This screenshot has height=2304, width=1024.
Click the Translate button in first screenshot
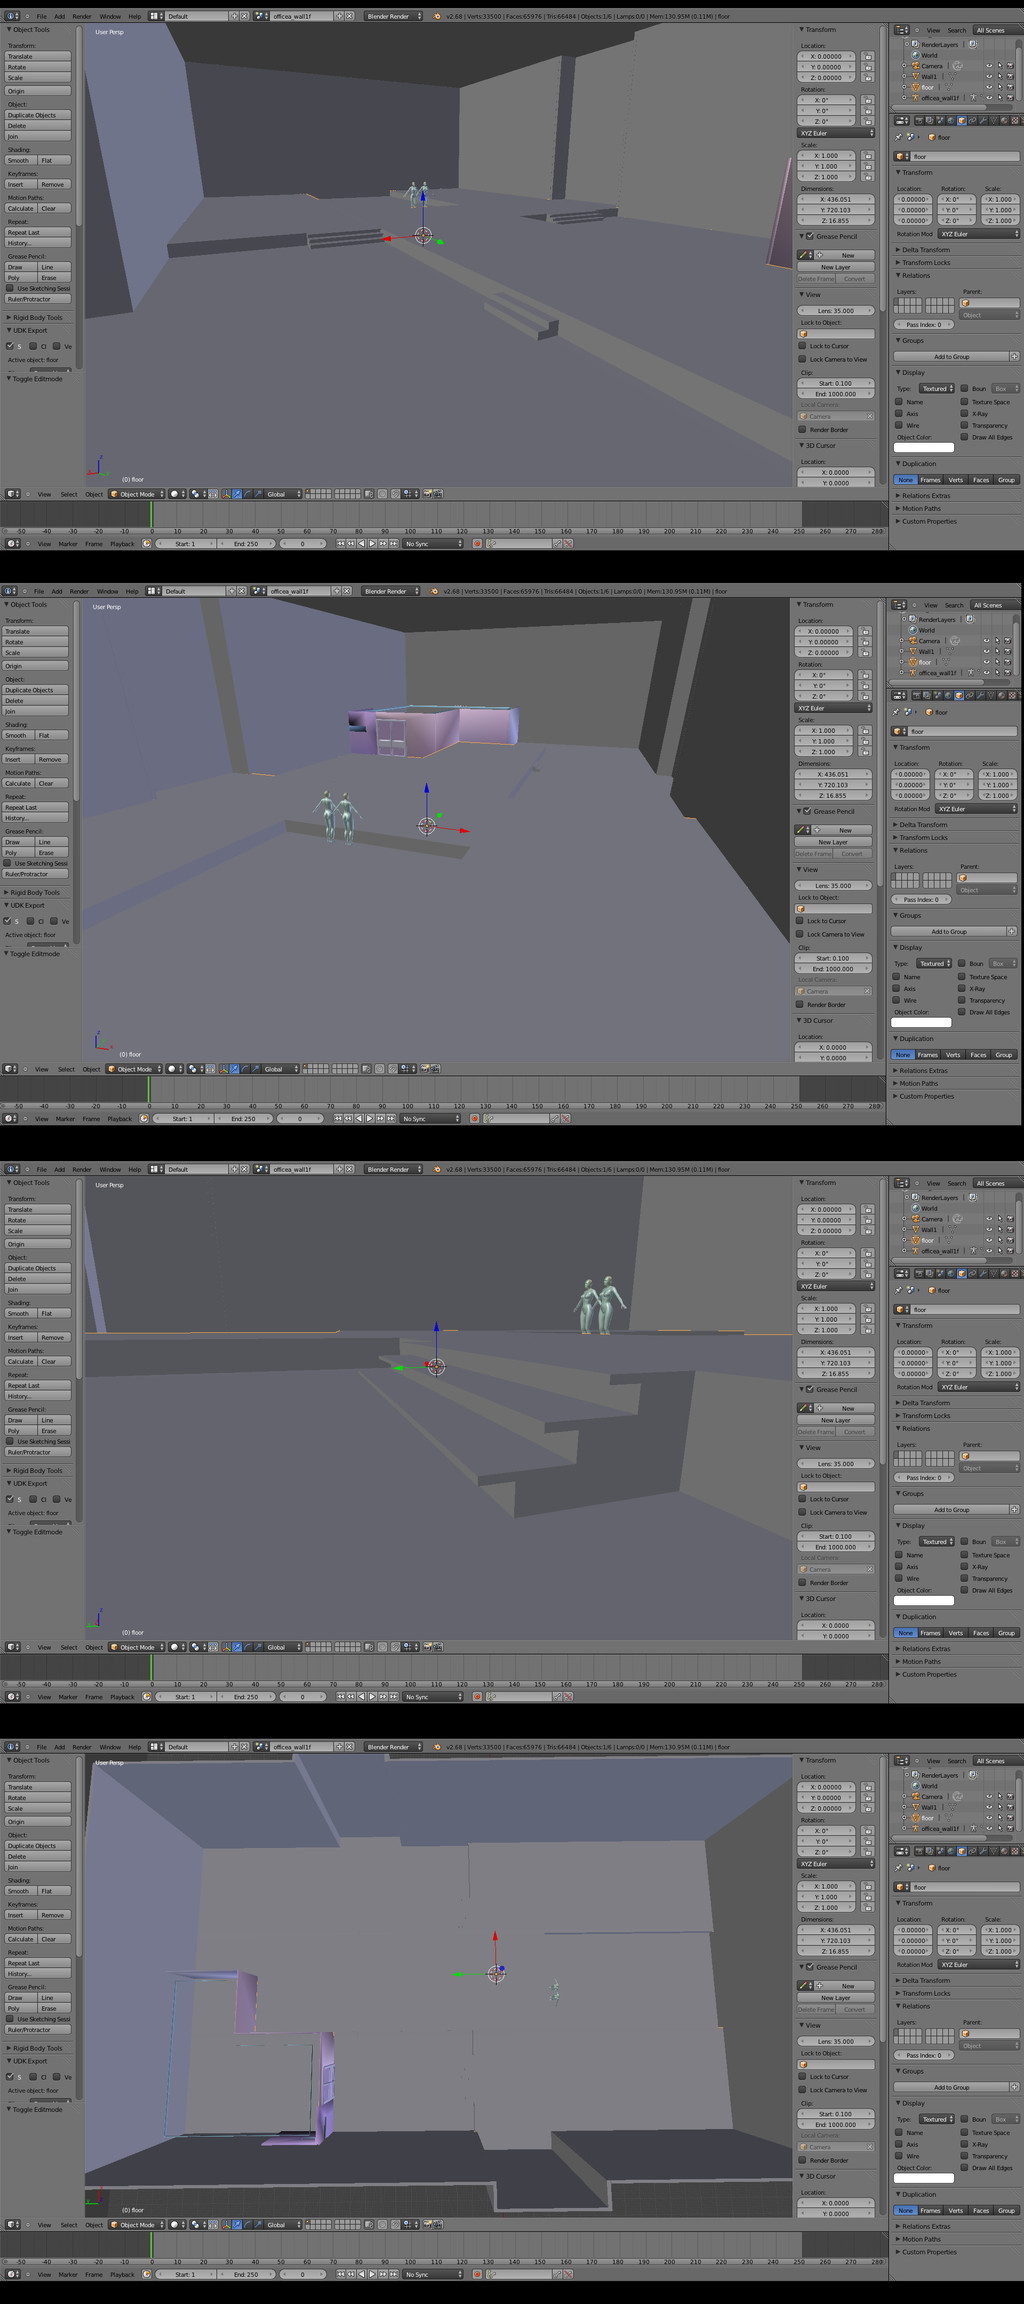pyautogui.click(x=38, y=57)
